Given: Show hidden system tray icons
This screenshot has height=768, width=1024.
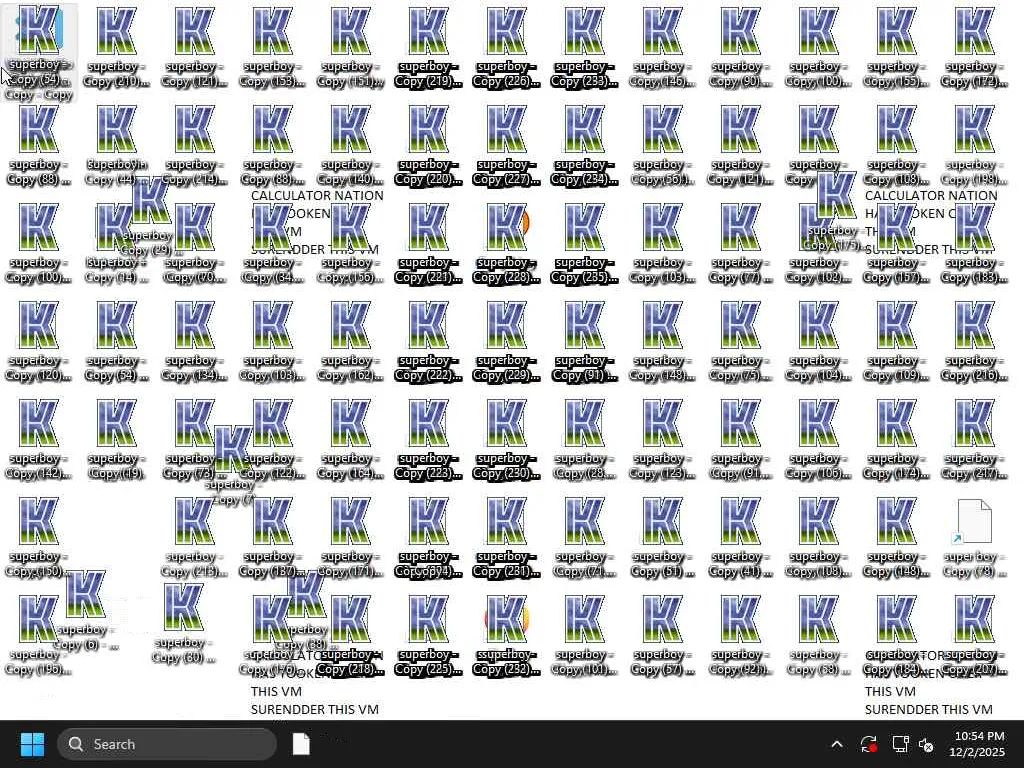Looking at the screenshot, I should 837,744.
